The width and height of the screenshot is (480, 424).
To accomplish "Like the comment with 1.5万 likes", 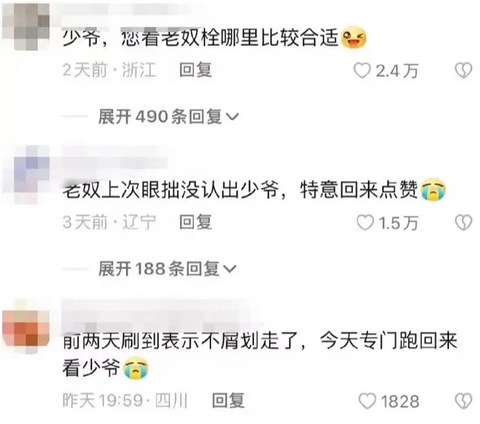I will point(365,222).
